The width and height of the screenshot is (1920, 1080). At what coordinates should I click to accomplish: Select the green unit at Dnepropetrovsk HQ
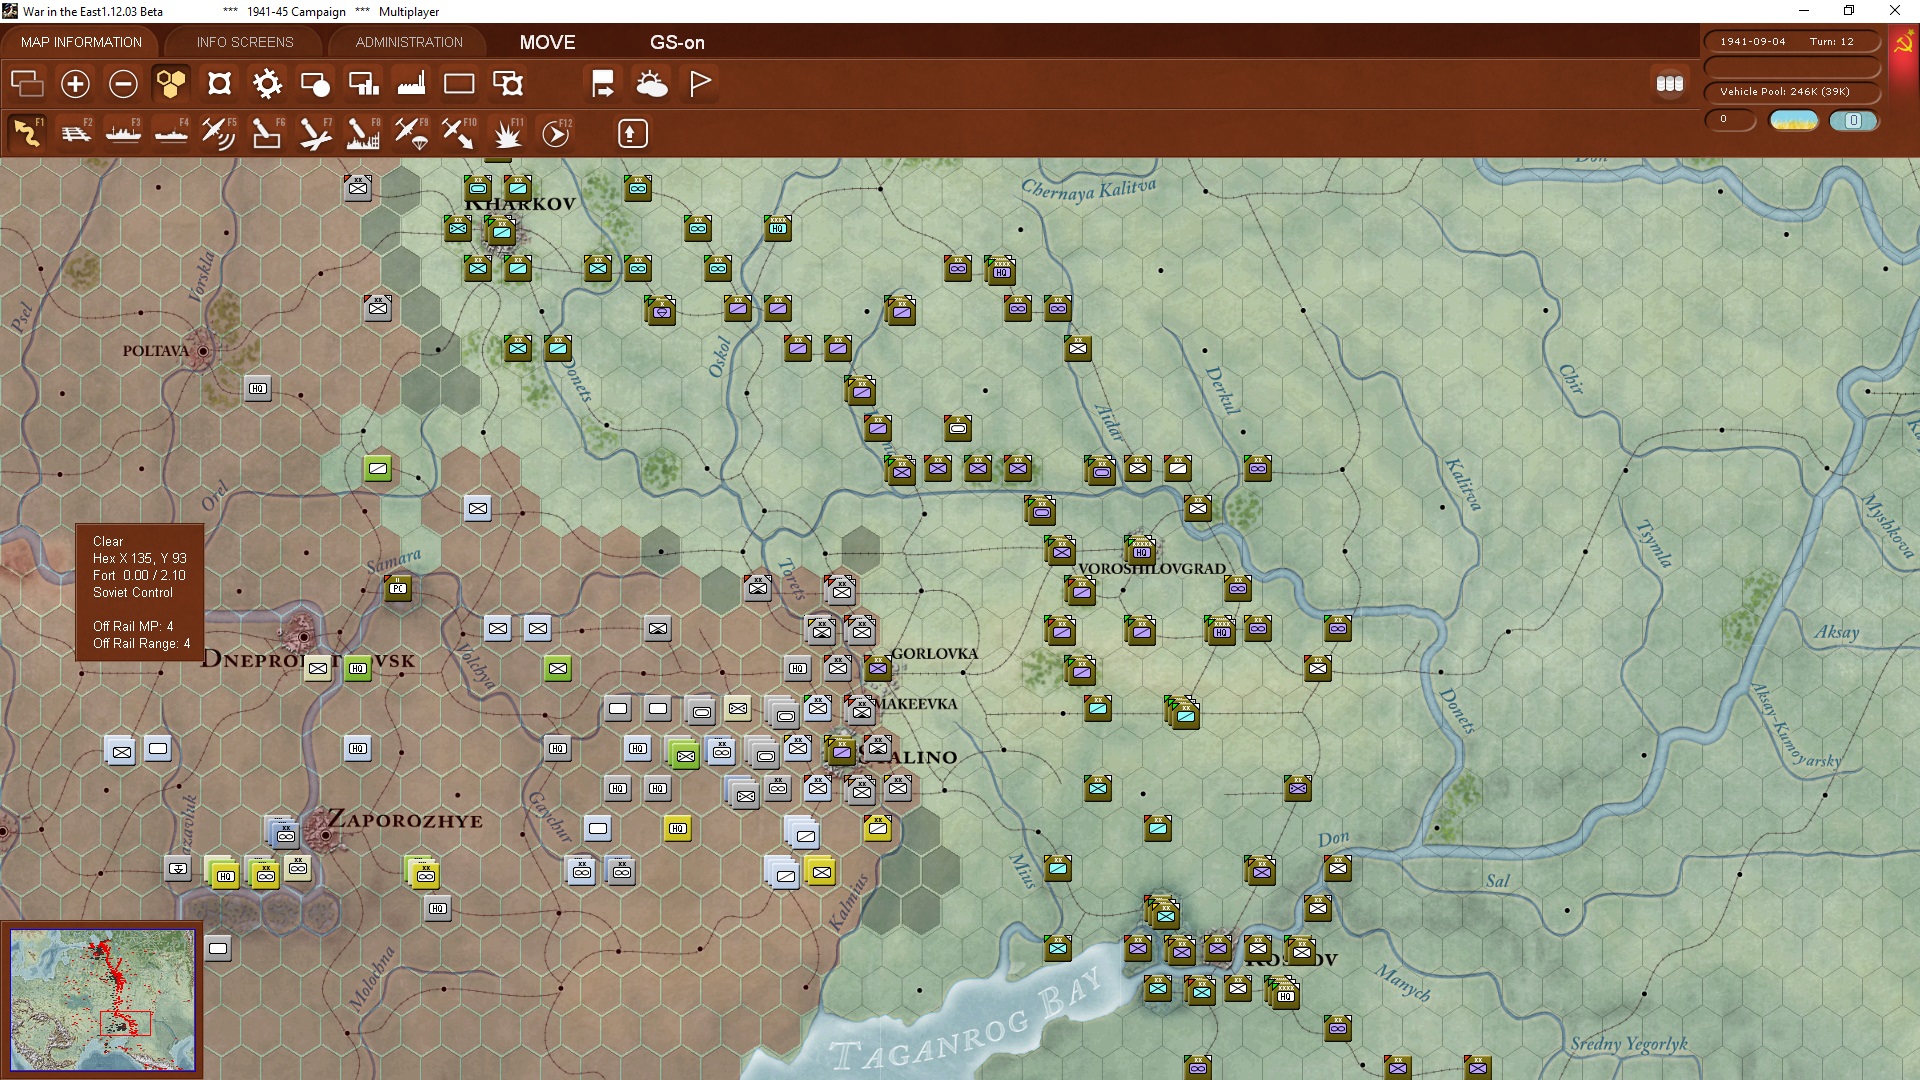coord(358,668)
